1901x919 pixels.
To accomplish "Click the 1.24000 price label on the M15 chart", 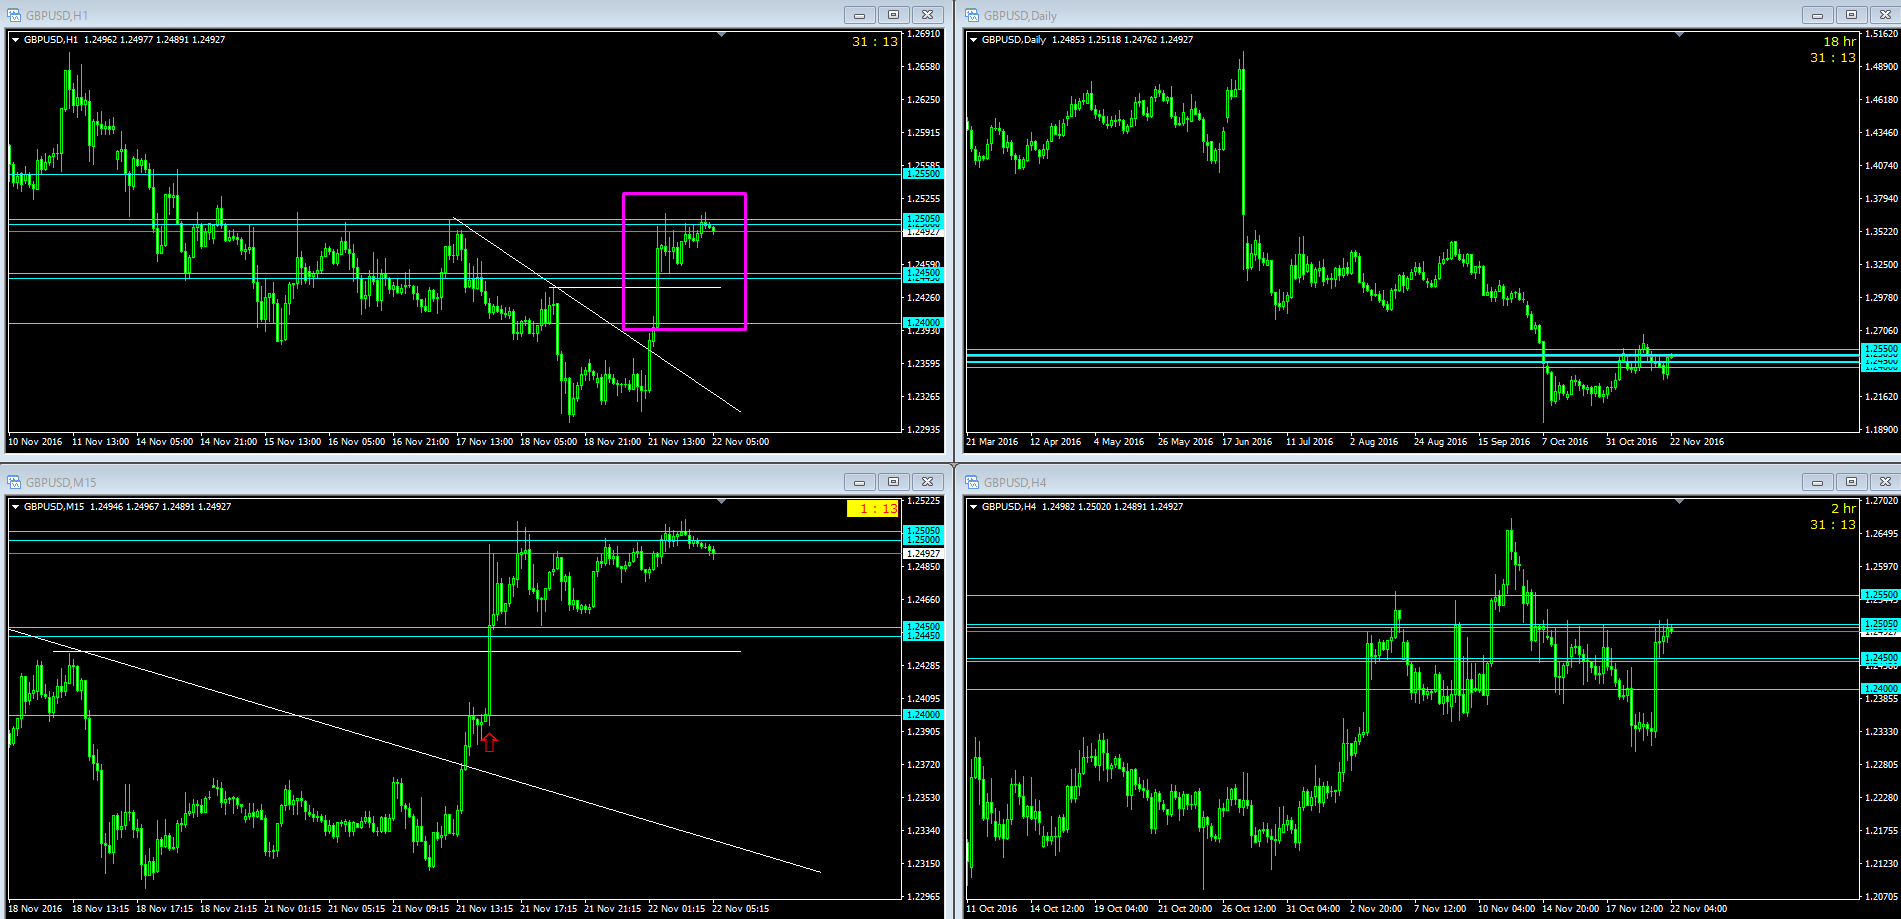I will (922, 715).
